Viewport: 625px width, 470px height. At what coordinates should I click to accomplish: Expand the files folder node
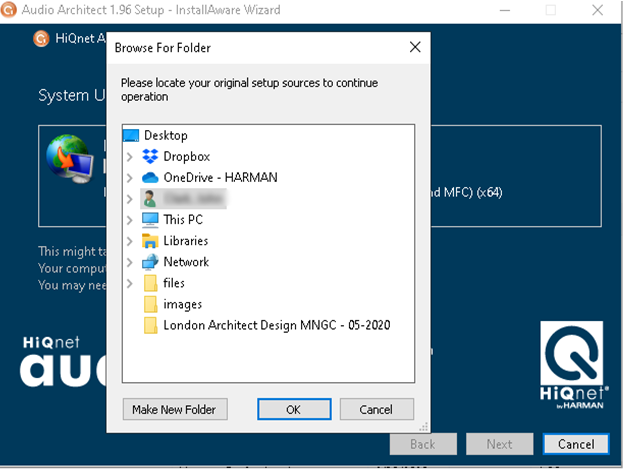pos(130,283)
